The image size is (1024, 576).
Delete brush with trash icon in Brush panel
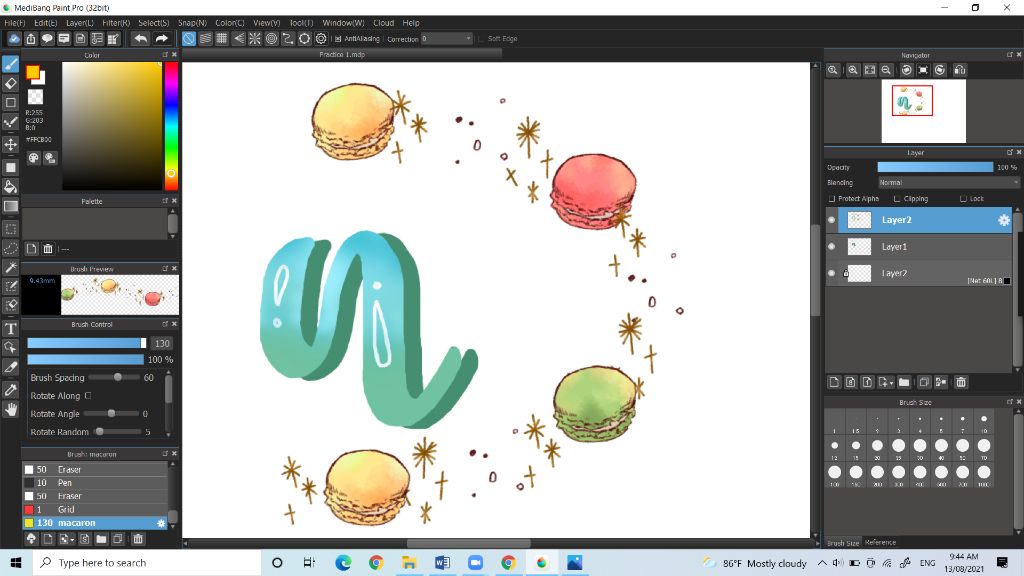pyautogui.click(x=138, y=539)
